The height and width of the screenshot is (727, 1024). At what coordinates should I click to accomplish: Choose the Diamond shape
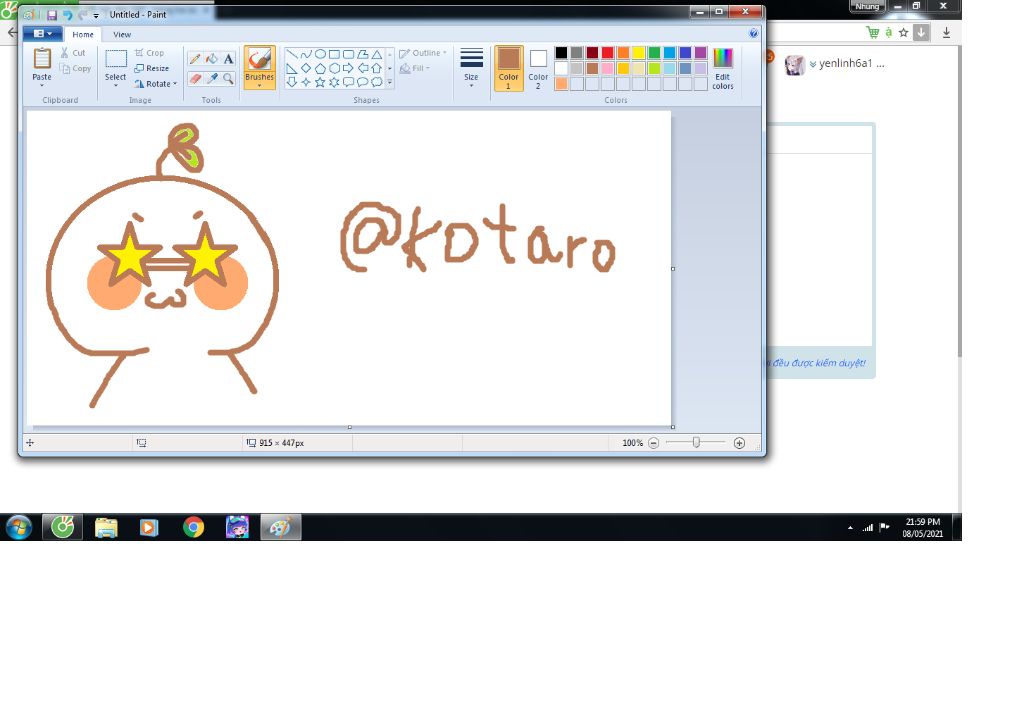click(x=306, y=68)
